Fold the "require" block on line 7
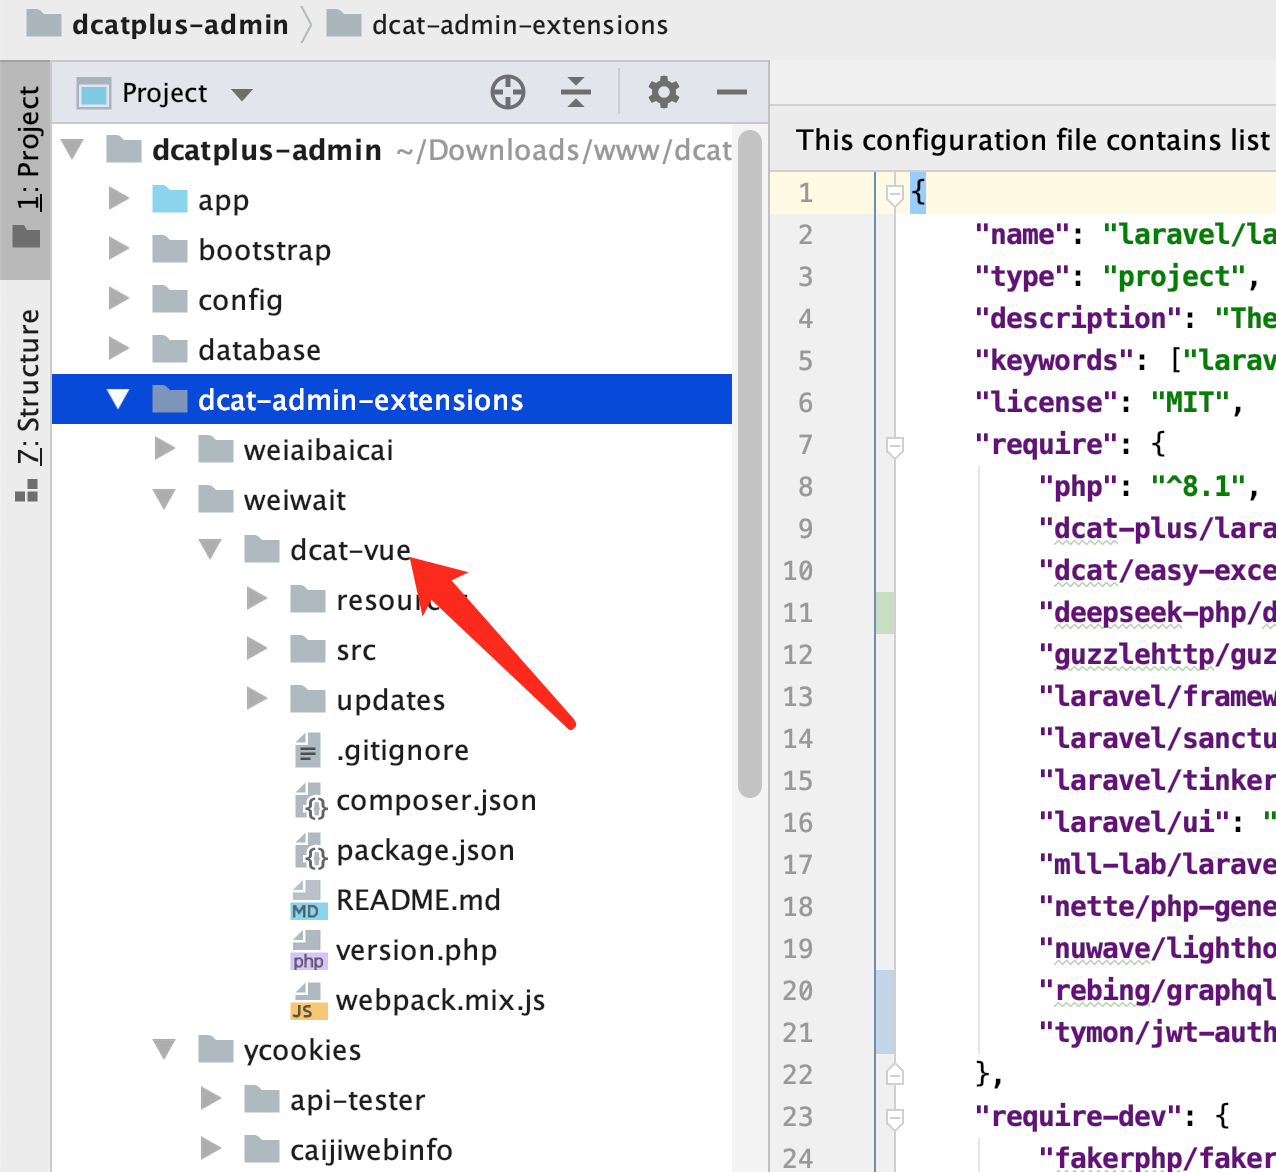1276x1172 pixels. [895, 446]
